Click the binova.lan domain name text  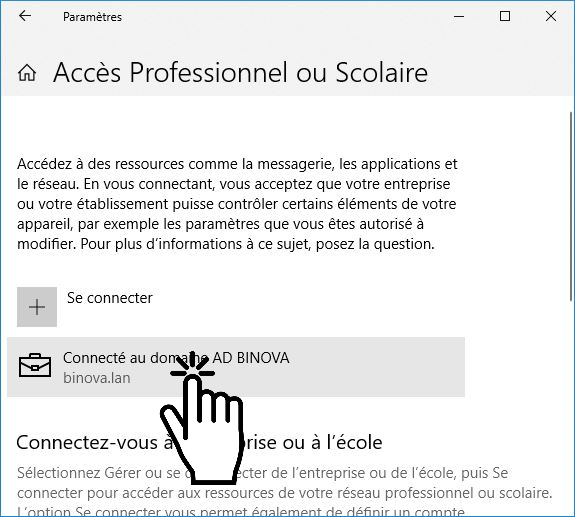click(x=97, y=378)
